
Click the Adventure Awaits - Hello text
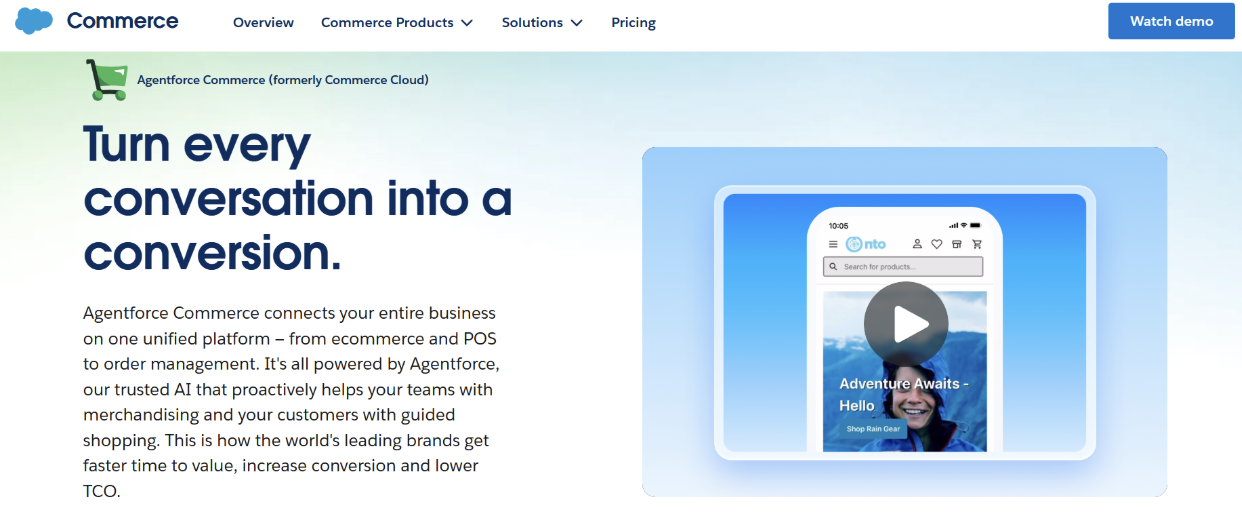pyautogui.click(x=904, y=394)
